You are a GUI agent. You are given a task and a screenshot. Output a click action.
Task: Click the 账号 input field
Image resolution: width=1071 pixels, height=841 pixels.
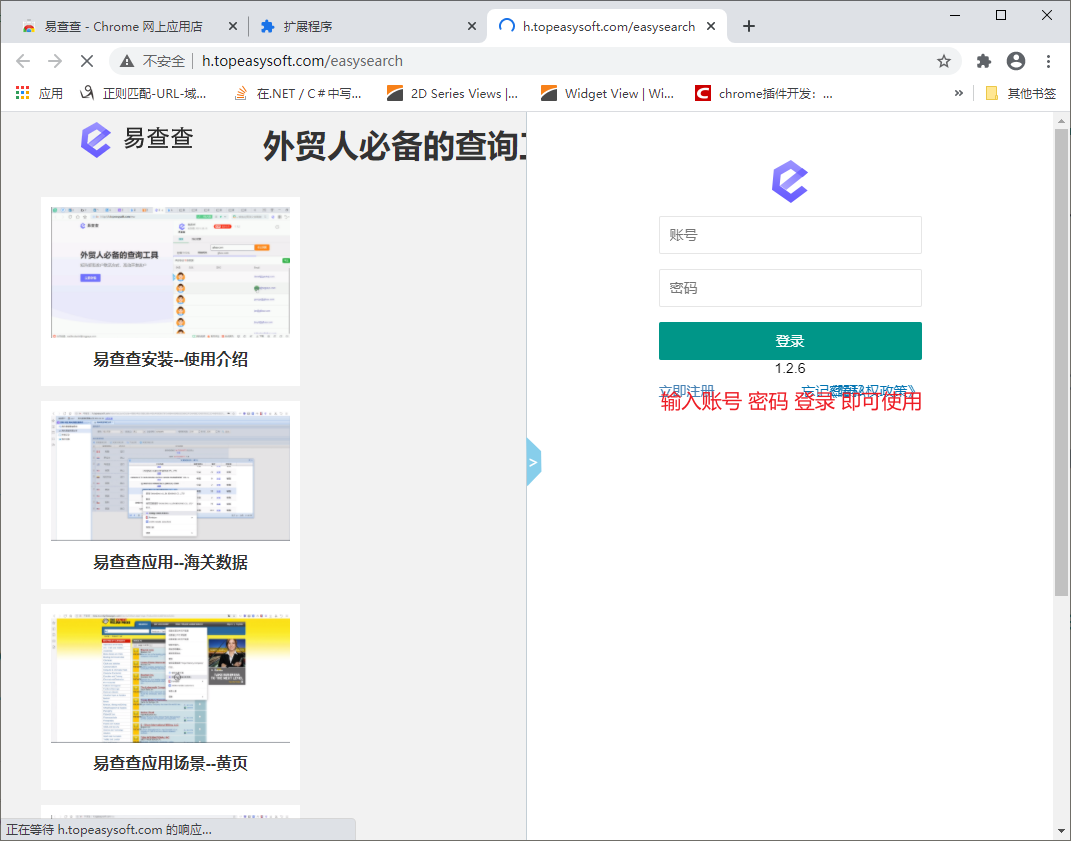click(x=790, y=235)
